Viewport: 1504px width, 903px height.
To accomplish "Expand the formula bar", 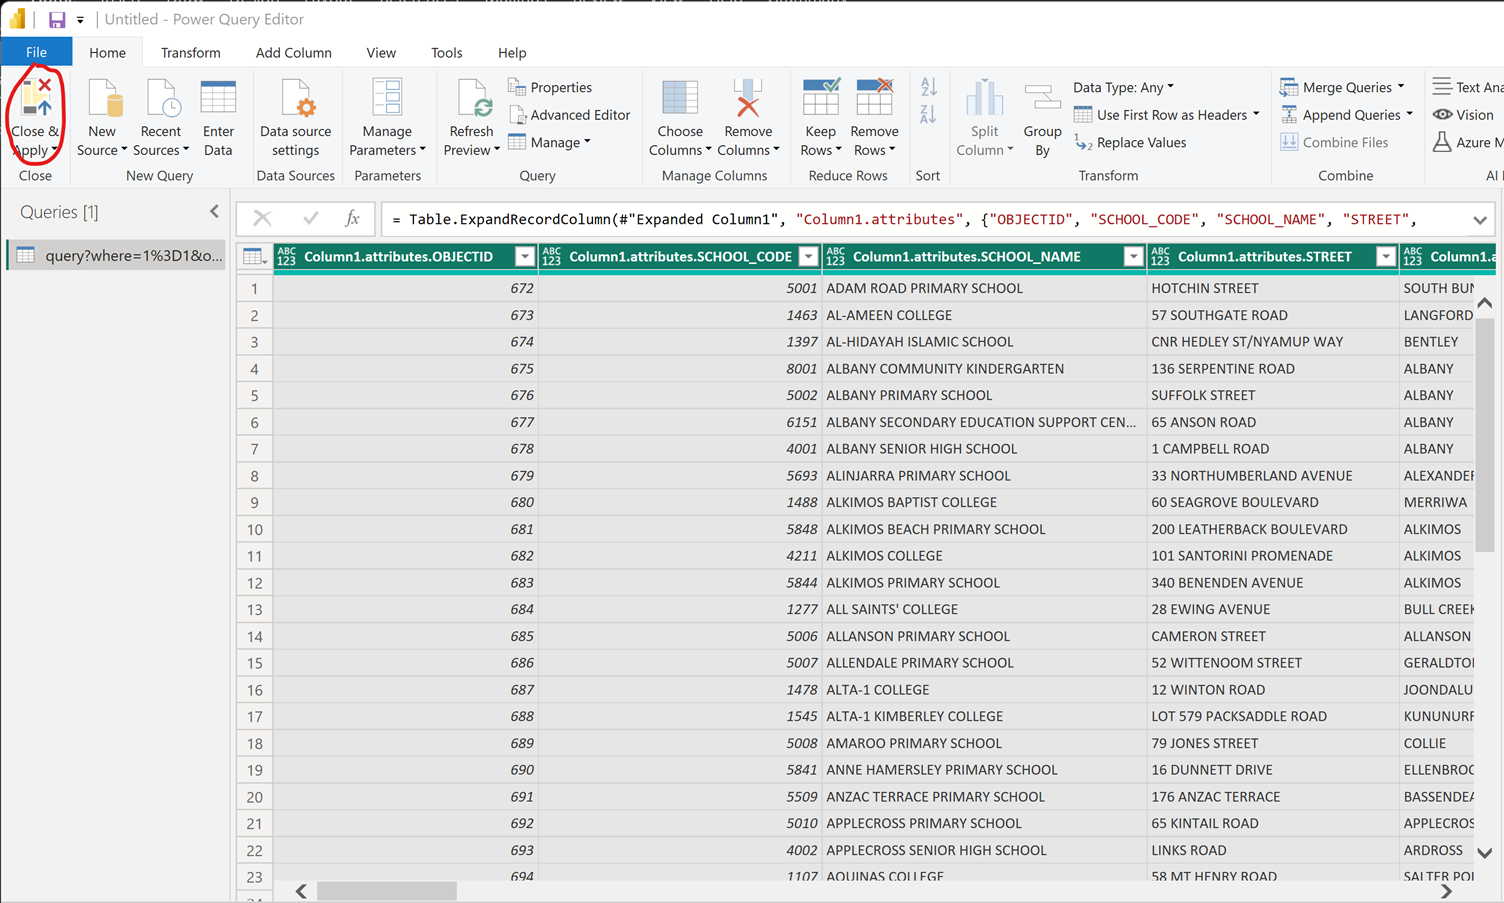I will point(1480,219).
